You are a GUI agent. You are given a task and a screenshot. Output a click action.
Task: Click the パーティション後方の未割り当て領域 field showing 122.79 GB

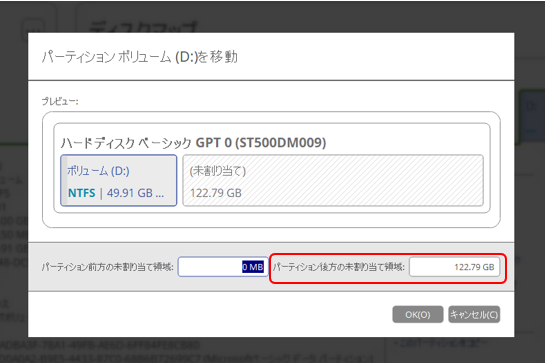(x=454, y=267)
